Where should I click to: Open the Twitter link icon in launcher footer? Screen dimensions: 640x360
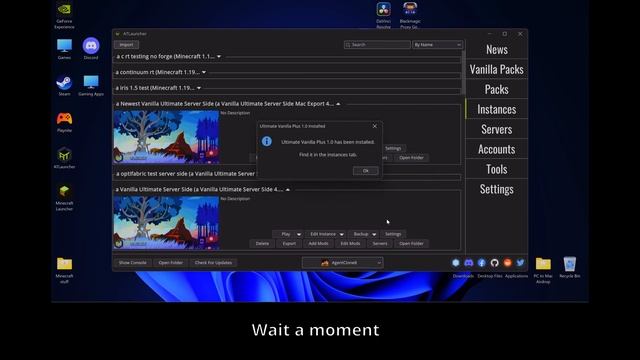pos(520,263)
